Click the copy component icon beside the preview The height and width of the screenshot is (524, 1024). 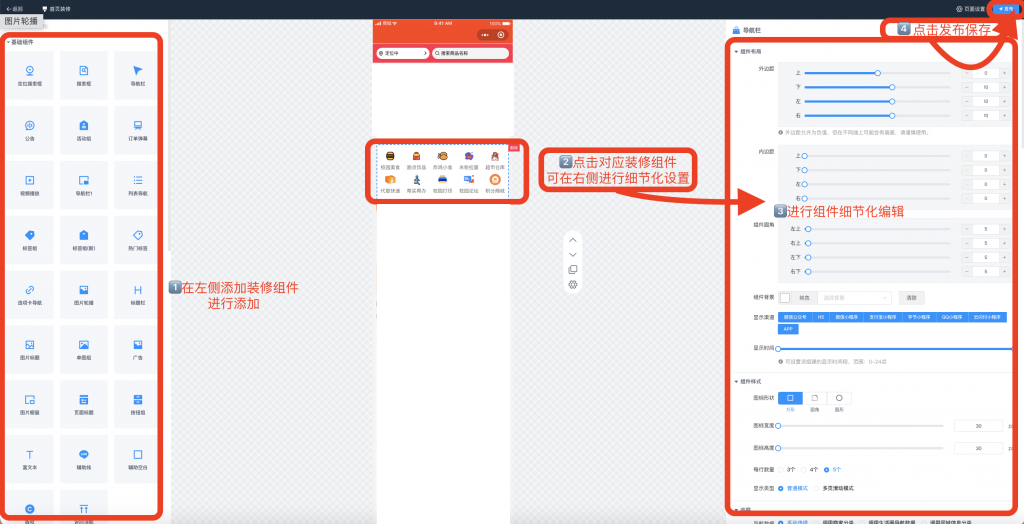pyautogui.click(x=572, y=269)
